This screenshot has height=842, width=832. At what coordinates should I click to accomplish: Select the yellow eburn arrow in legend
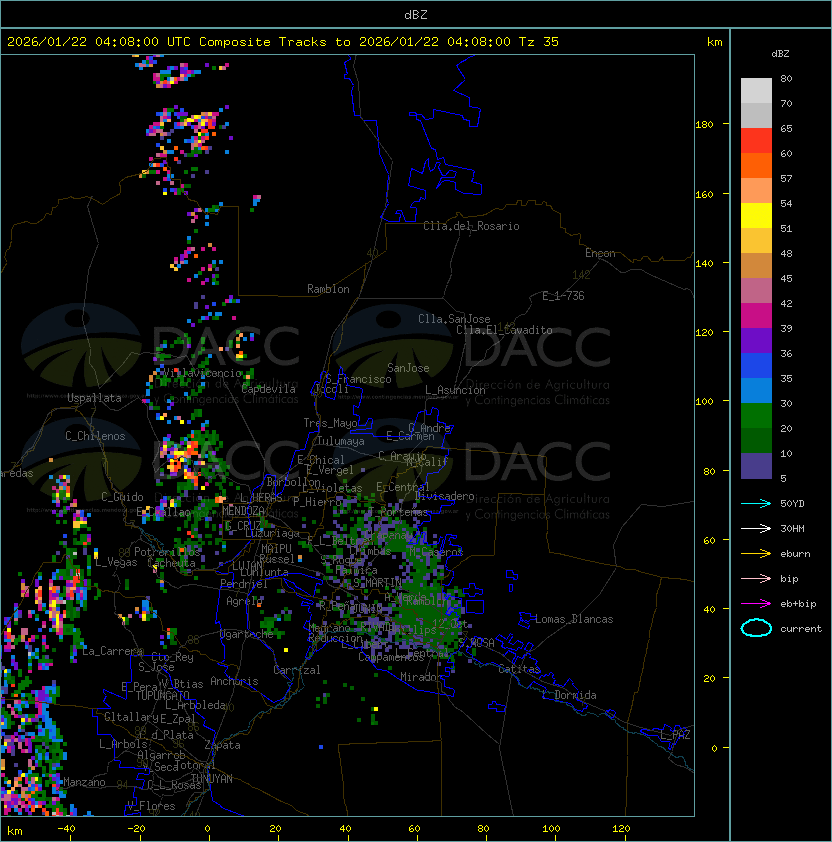tap(756, 554)
